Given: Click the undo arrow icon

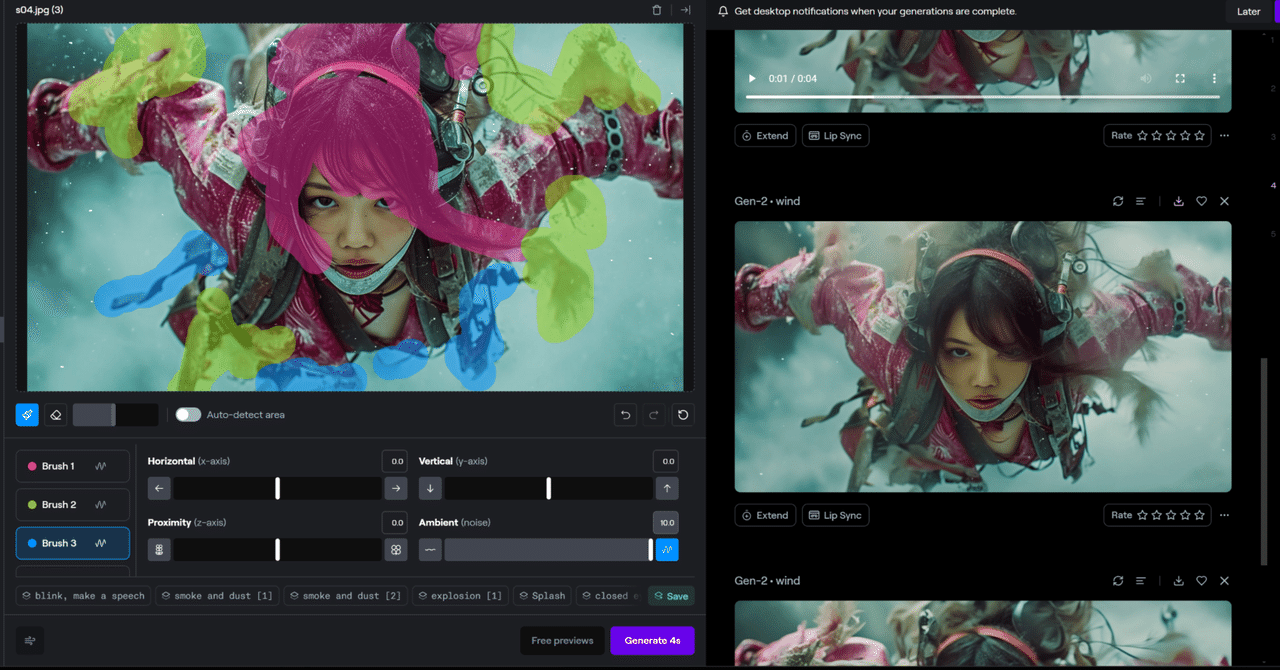Looking at the screenshot, I should click(x=626, y=415).
